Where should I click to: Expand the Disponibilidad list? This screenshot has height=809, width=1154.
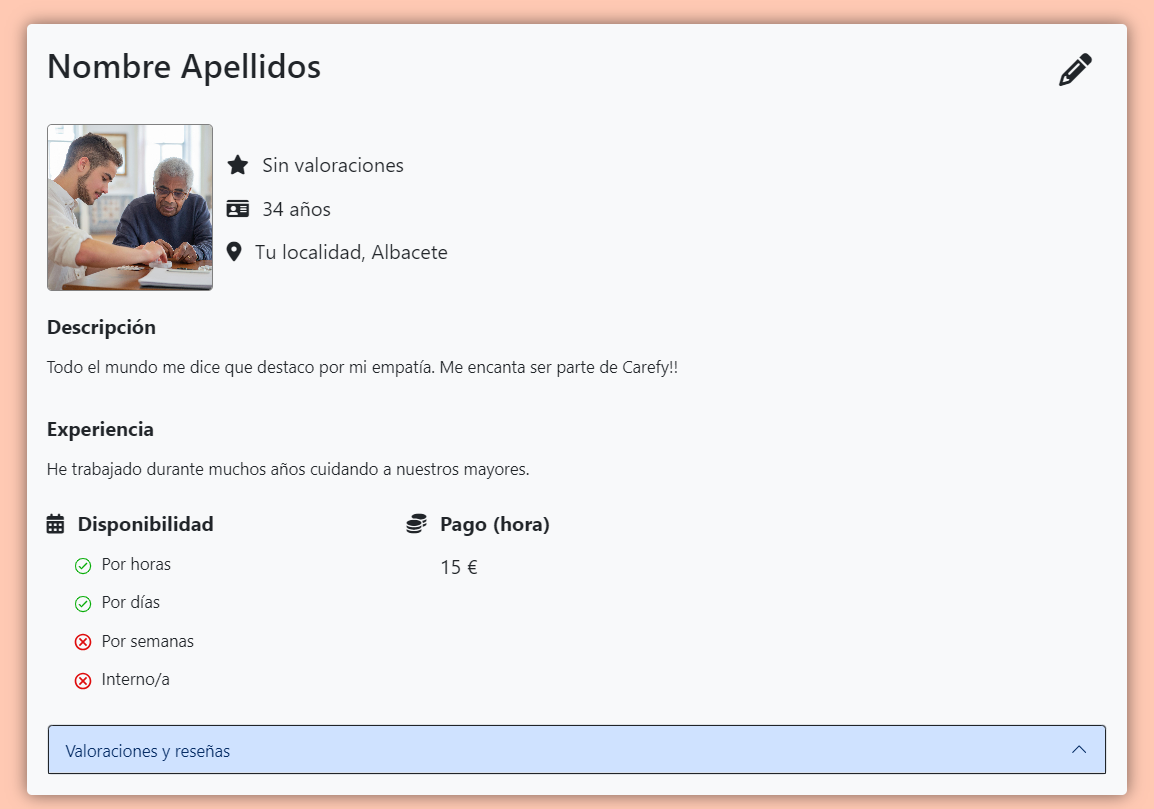146,523
